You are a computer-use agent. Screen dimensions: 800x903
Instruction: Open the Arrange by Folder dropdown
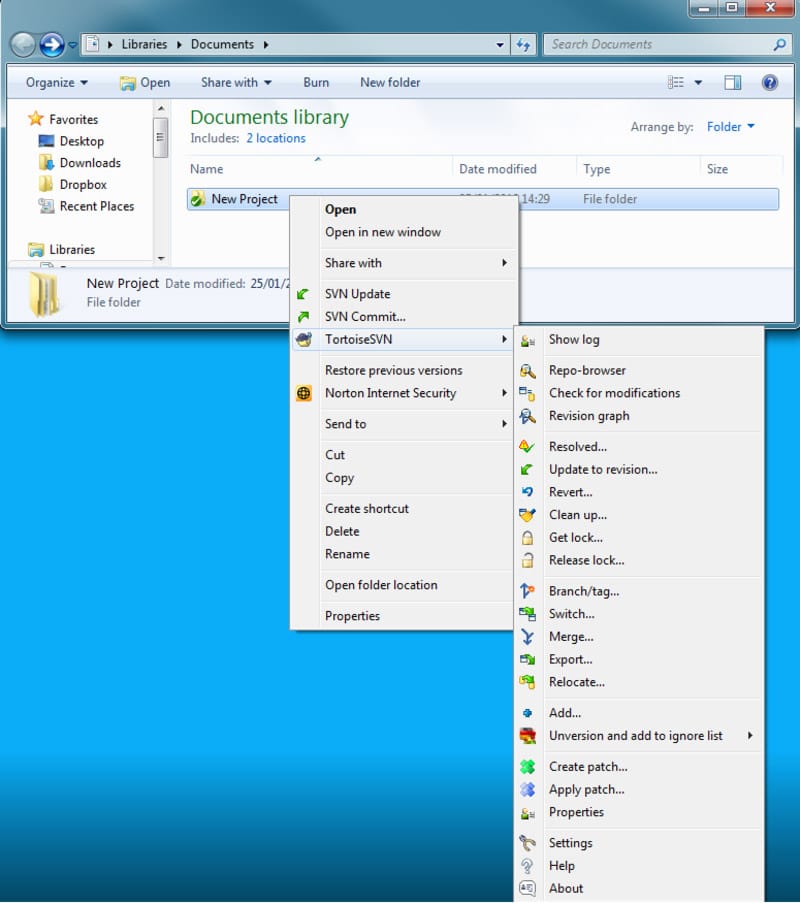coord(731,127)
